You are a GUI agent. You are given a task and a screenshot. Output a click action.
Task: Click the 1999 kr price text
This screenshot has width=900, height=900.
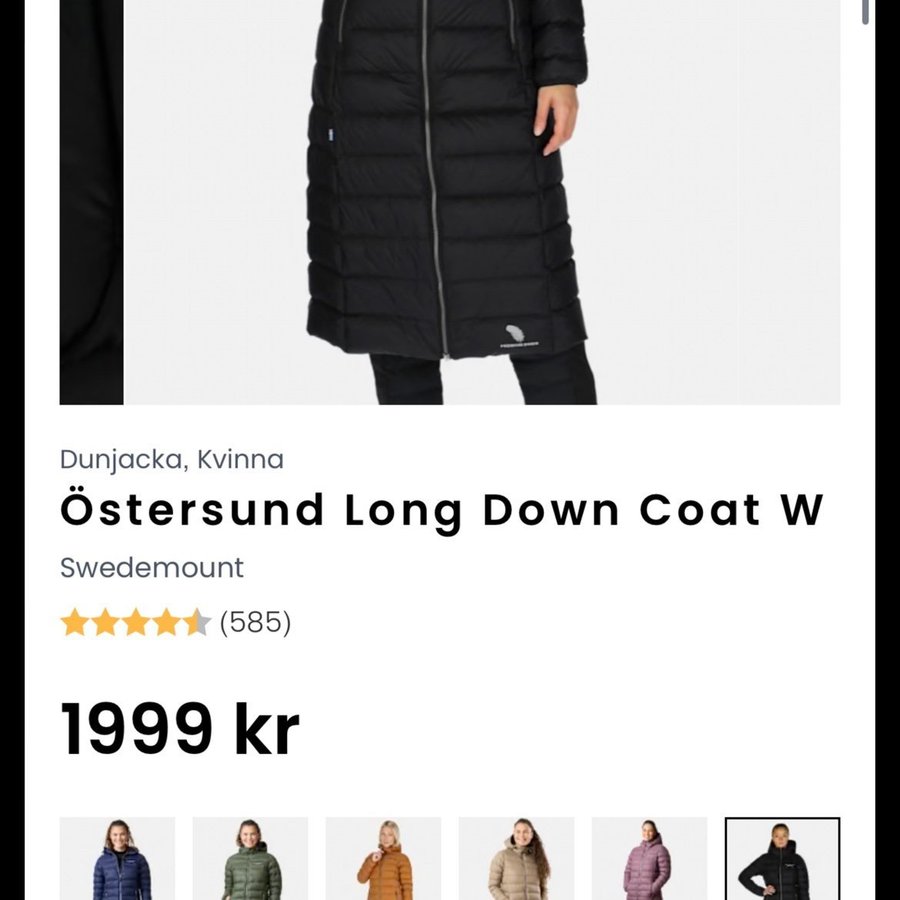(x=180, y=729)
